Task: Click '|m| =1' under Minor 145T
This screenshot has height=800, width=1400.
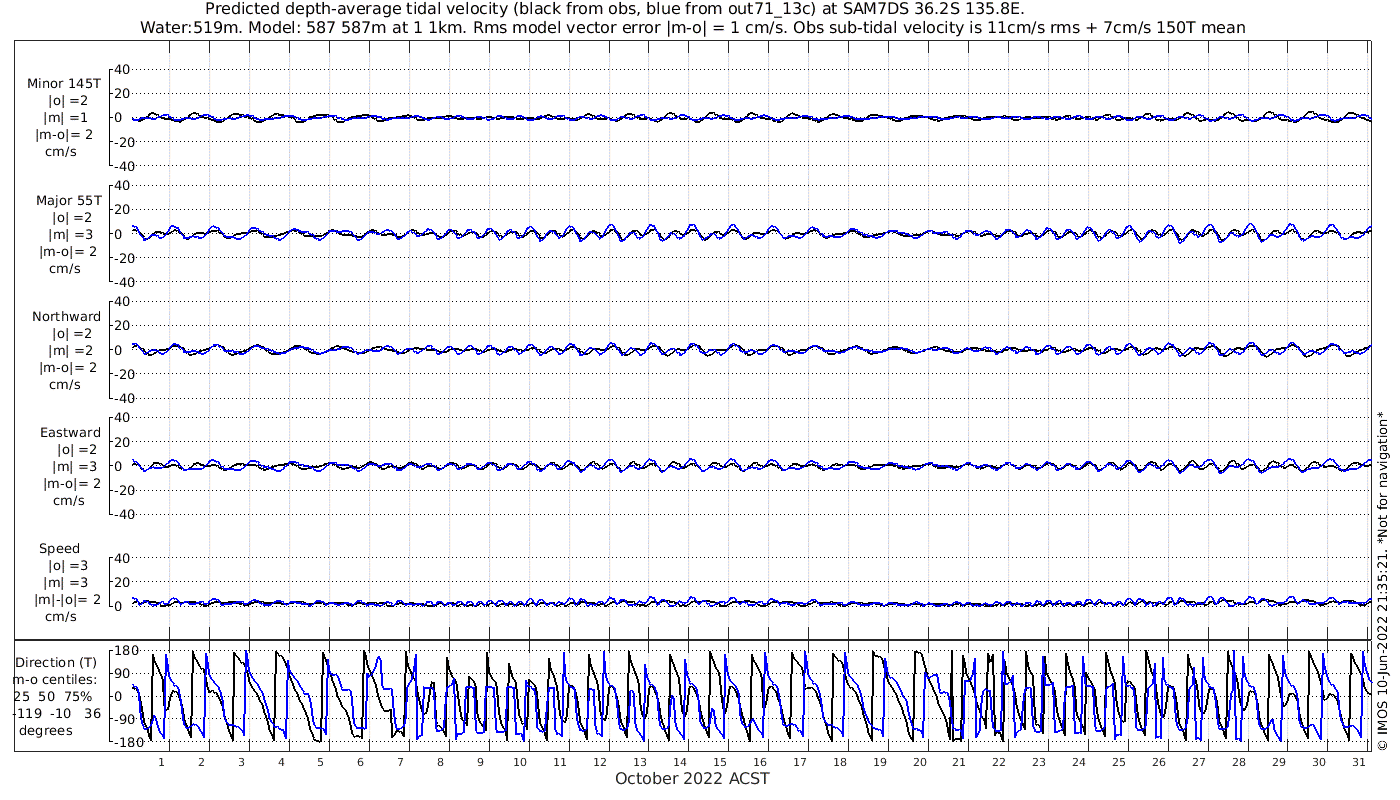Action: tap(70, 118)
